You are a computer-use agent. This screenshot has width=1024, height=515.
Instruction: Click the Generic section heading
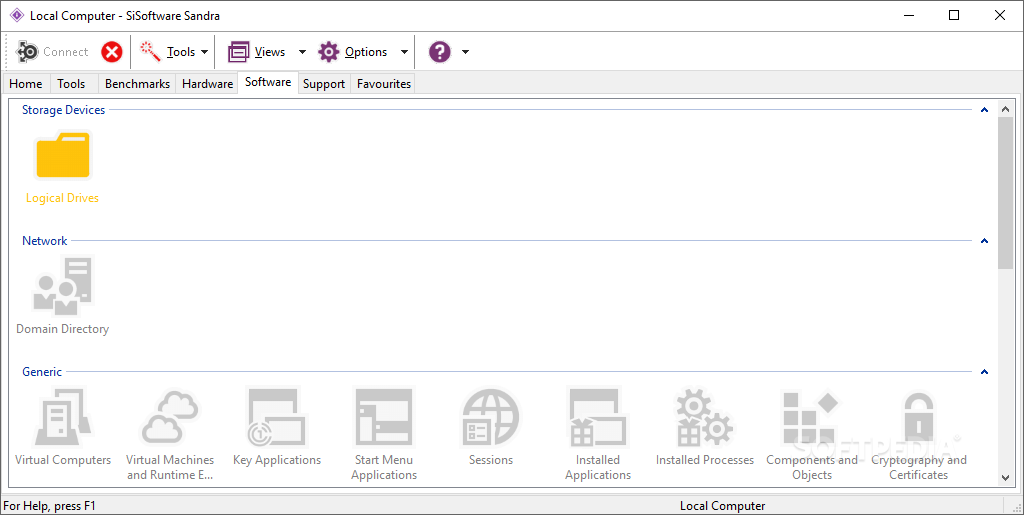pos(42,371)
